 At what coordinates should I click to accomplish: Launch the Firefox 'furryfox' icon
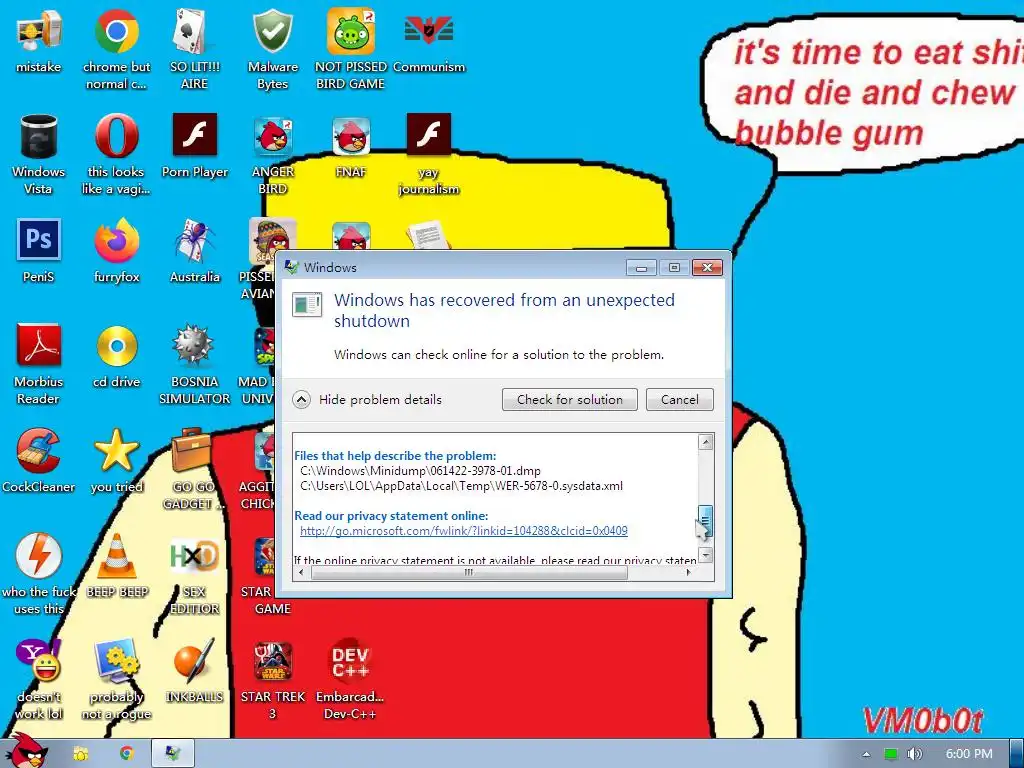(116, 251)
